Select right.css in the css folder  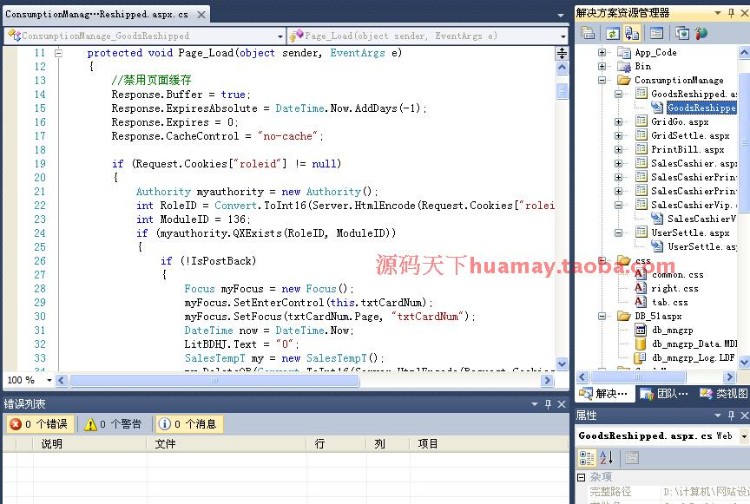(674, 288)
